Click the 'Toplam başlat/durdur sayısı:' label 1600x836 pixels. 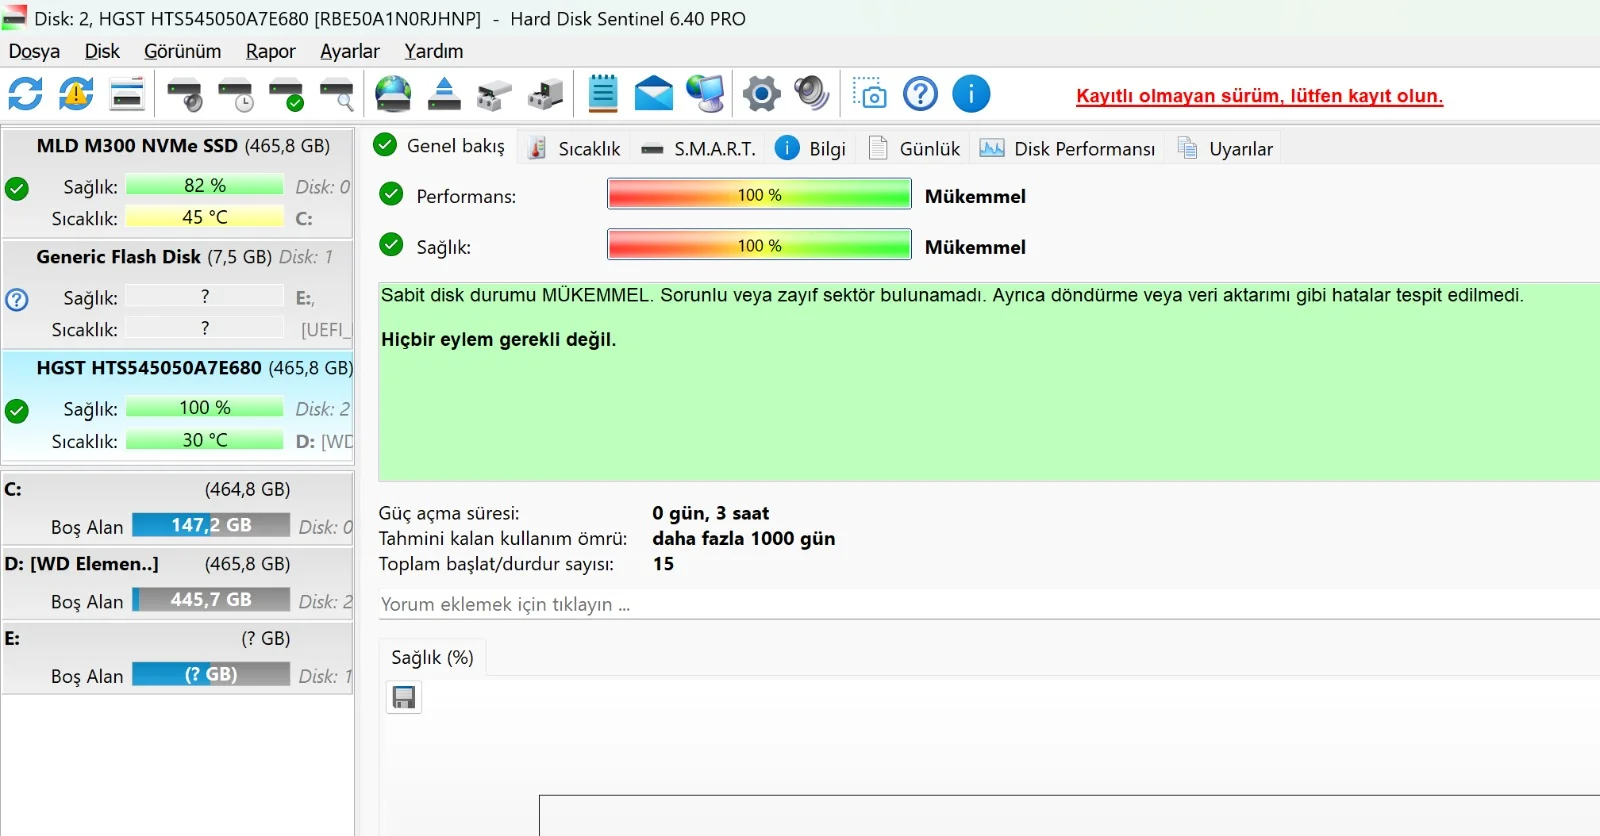tap(496, 564)
